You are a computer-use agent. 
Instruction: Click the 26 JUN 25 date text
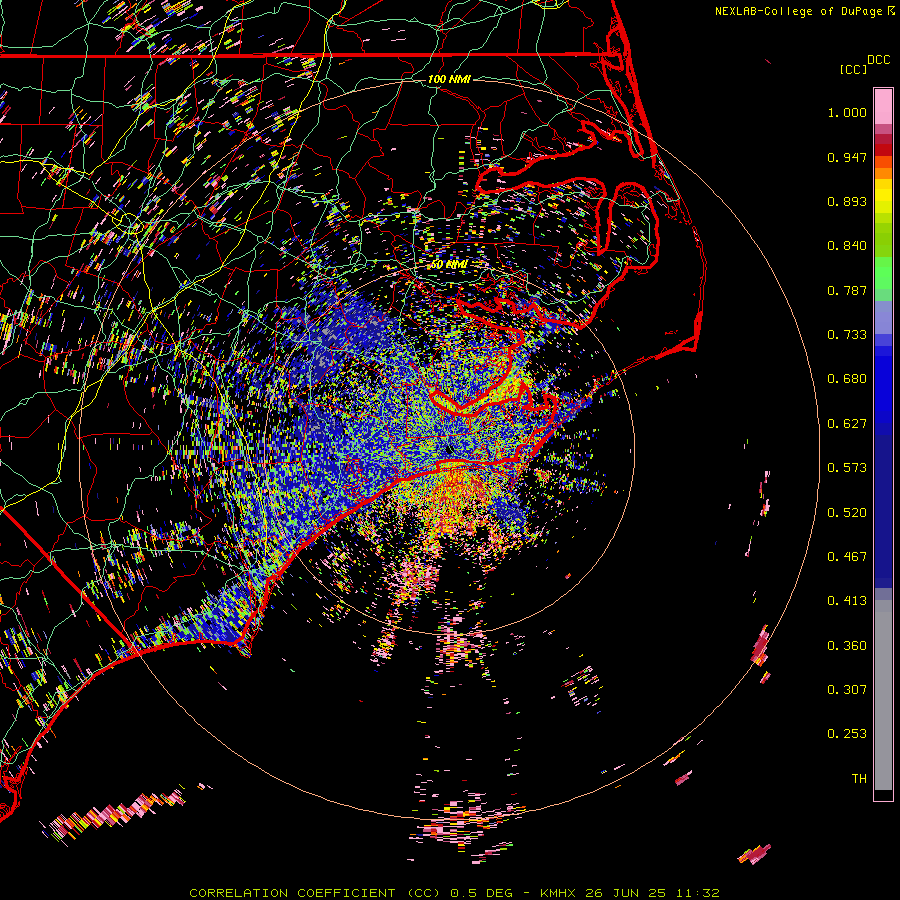626,893
